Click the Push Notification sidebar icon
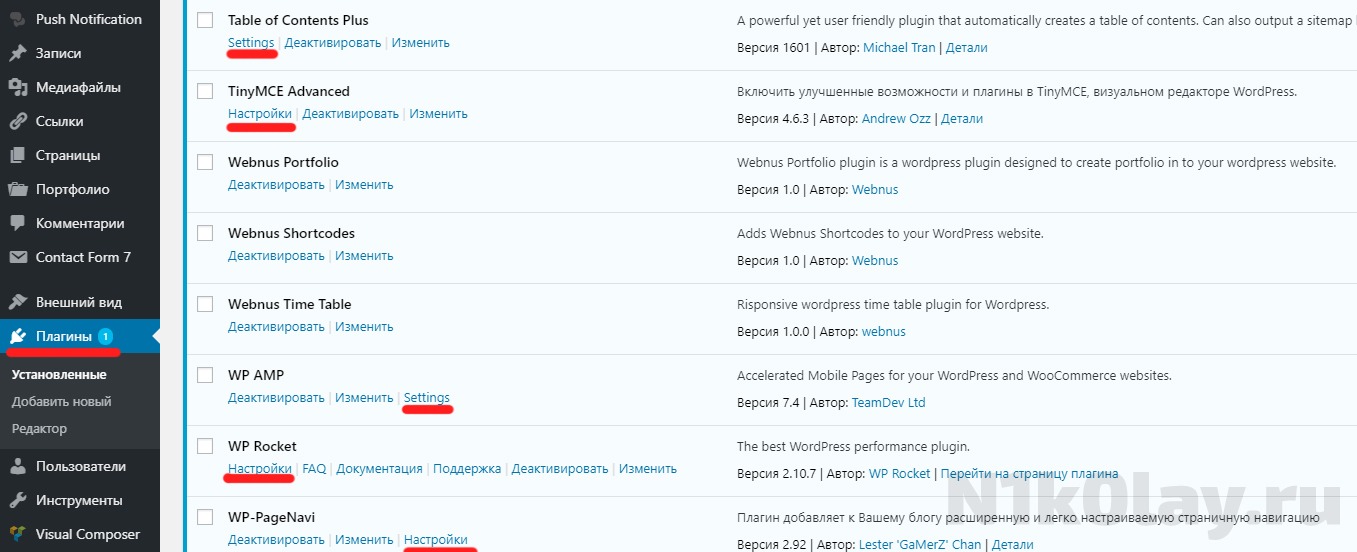 (x=18, y=19)
